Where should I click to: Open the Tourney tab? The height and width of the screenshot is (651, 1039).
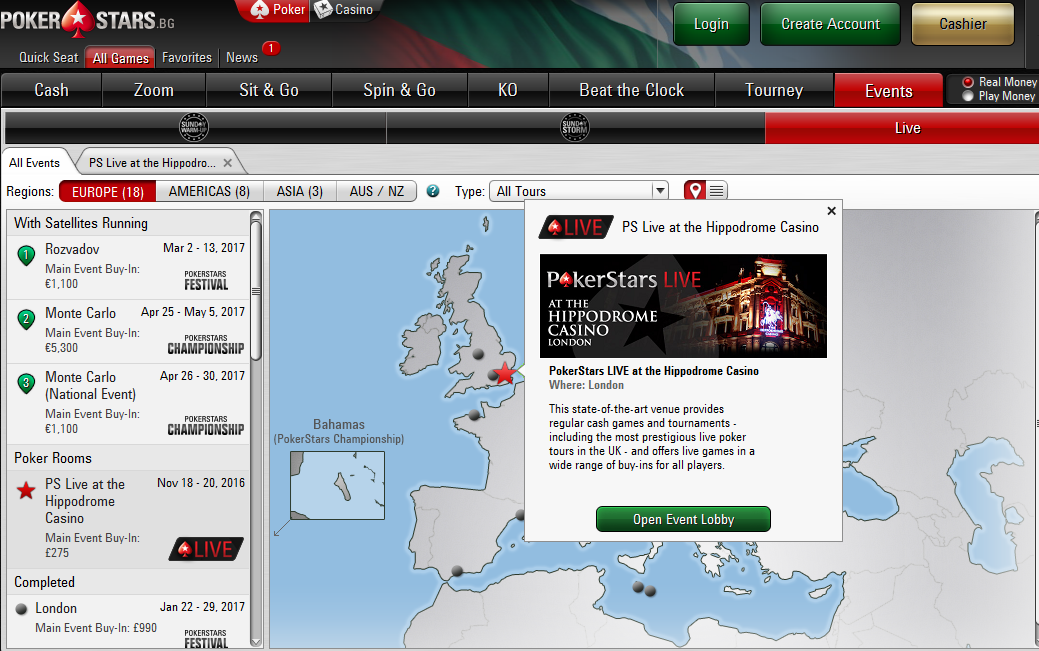click(x=774, y=90)
